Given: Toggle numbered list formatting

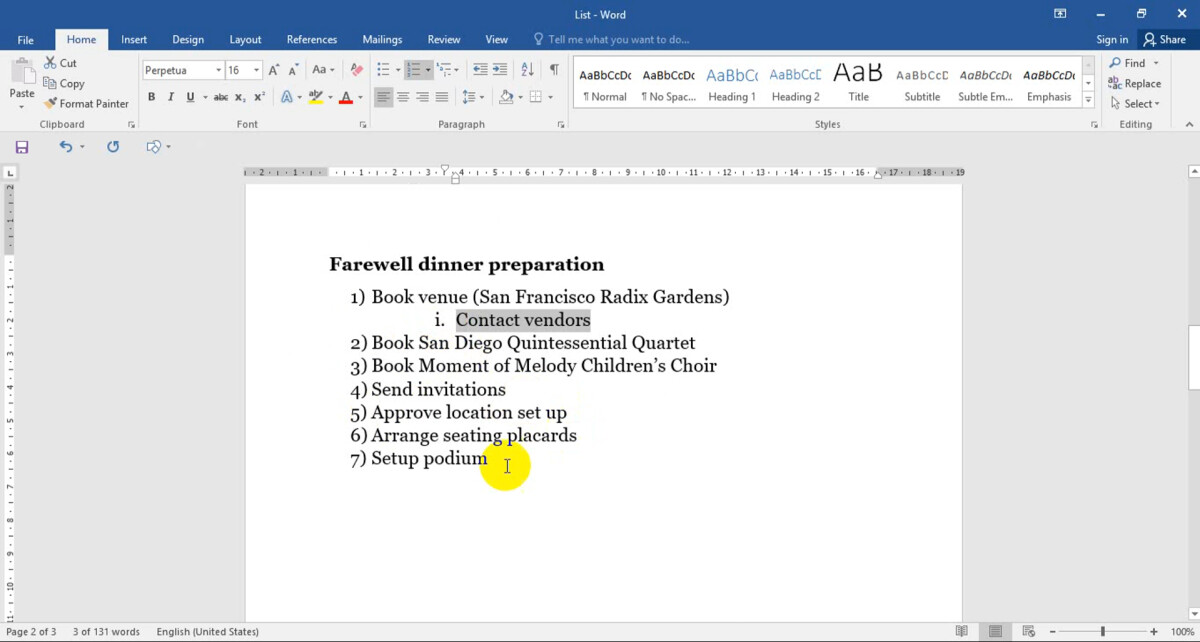Looking at the screenshot, I should (x=414, y=70).
